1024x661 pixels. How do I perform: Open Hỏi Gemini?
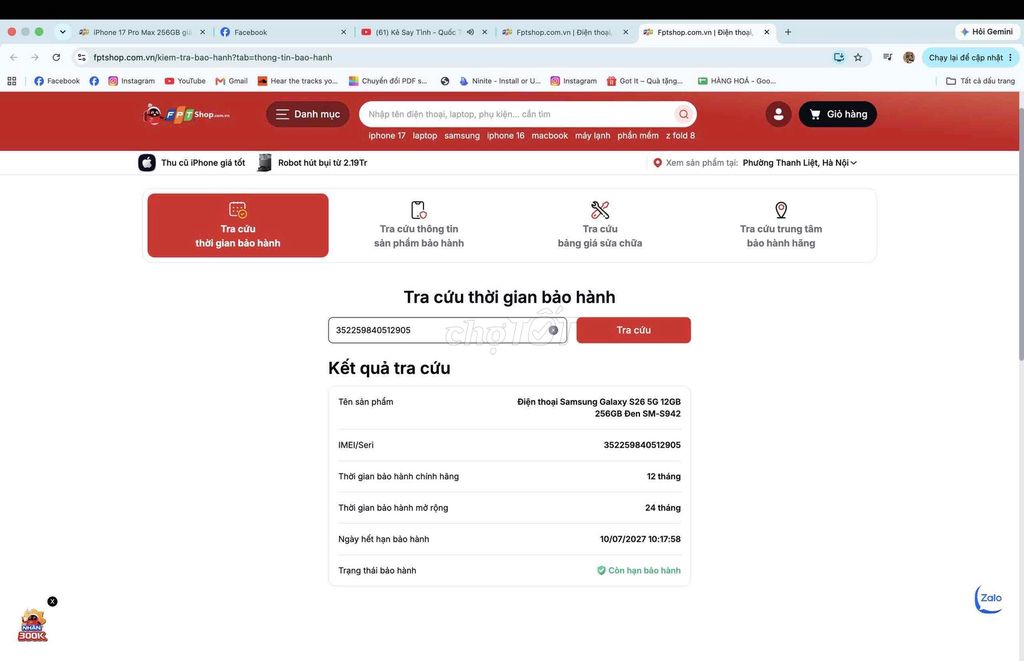[987, 31]
